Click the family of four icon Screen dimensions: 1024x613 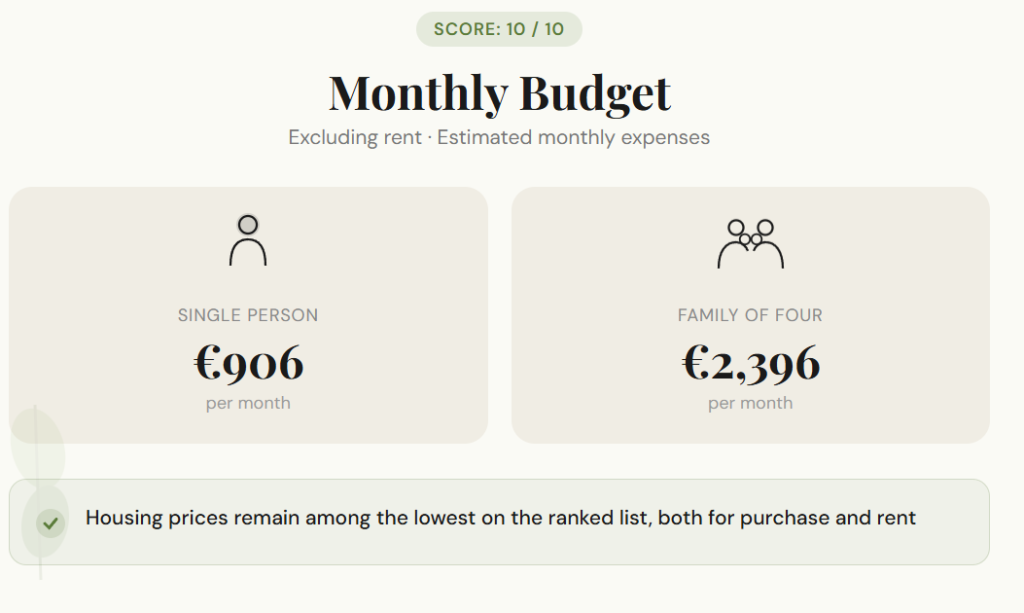pos(750,243)
